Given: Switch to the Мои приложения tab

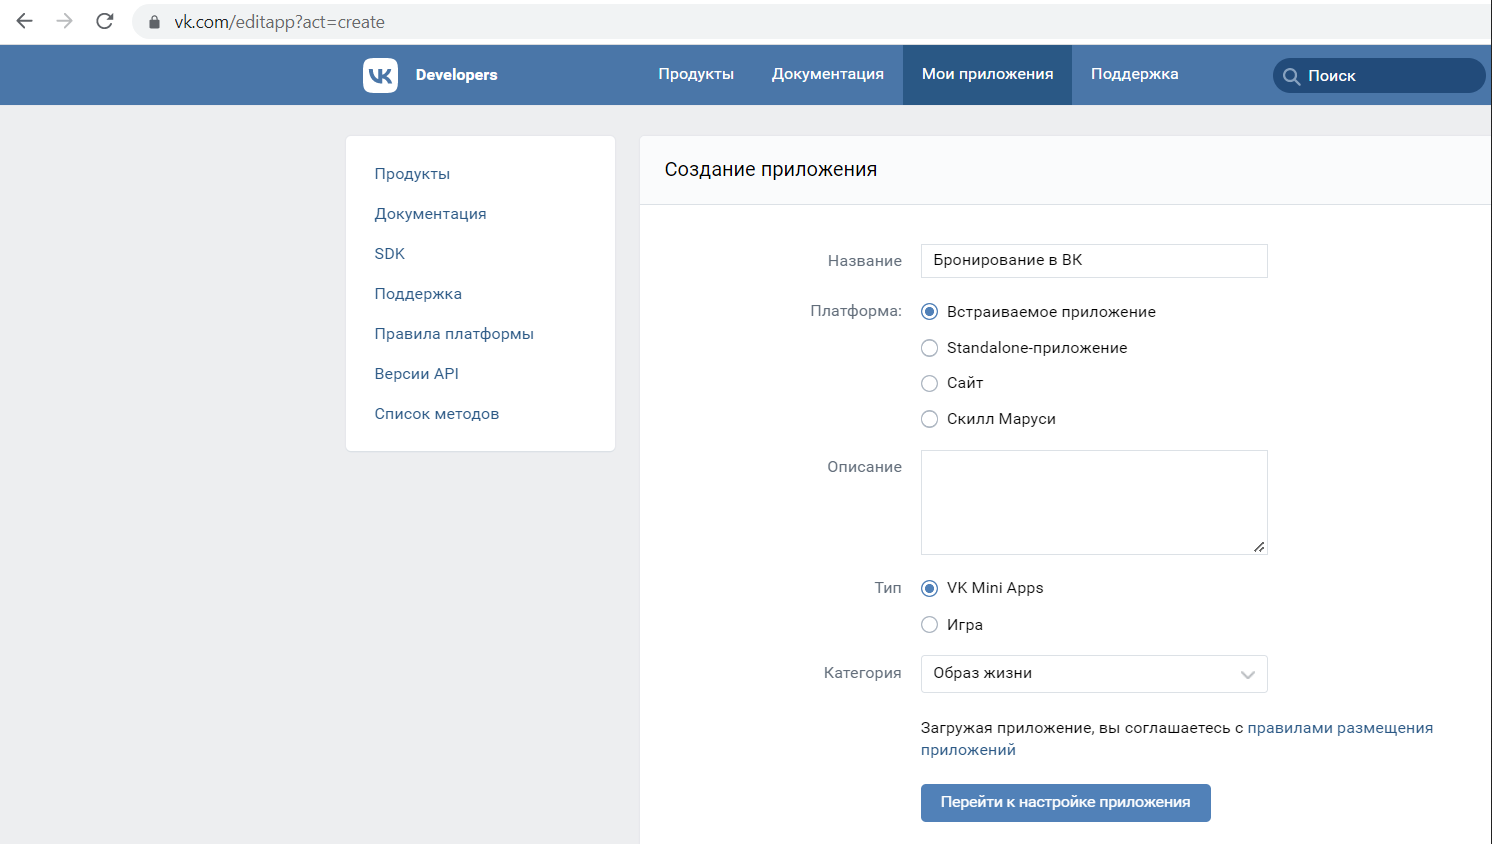Looking at the screenshot, I should (987, 75).
